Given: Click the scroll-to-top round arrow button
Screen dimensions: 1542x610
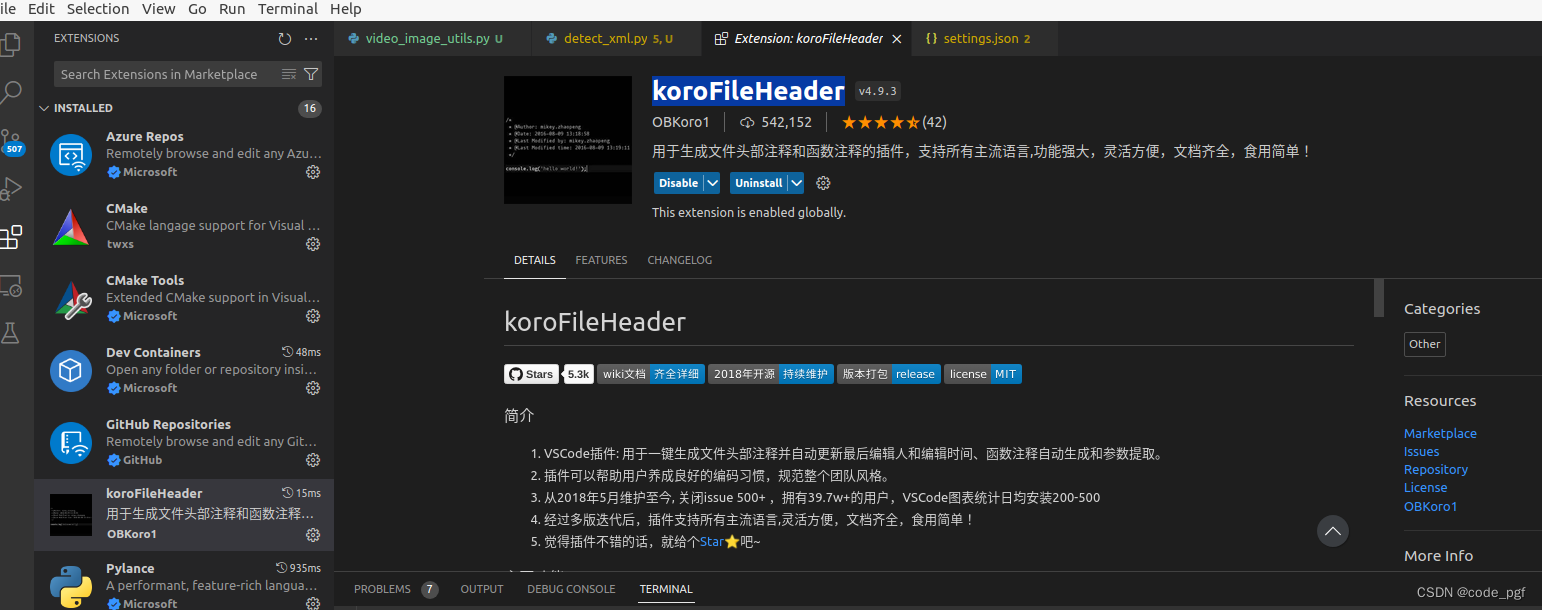Looking at the screenshot, I should click(1332, 531).
